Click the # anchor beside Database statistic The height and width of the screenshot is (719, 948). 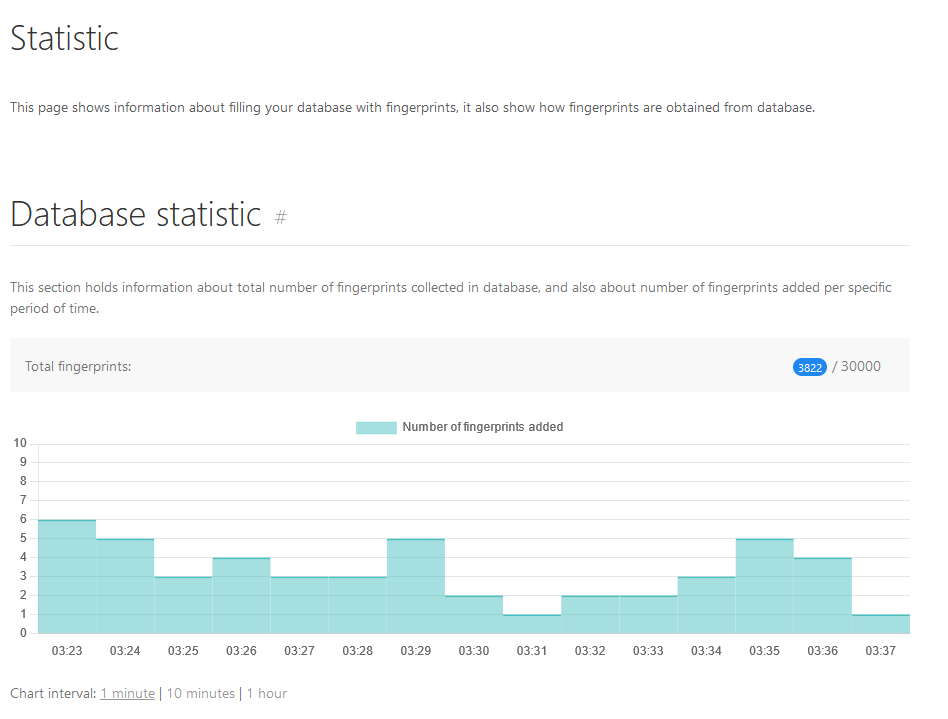(281, 217)
